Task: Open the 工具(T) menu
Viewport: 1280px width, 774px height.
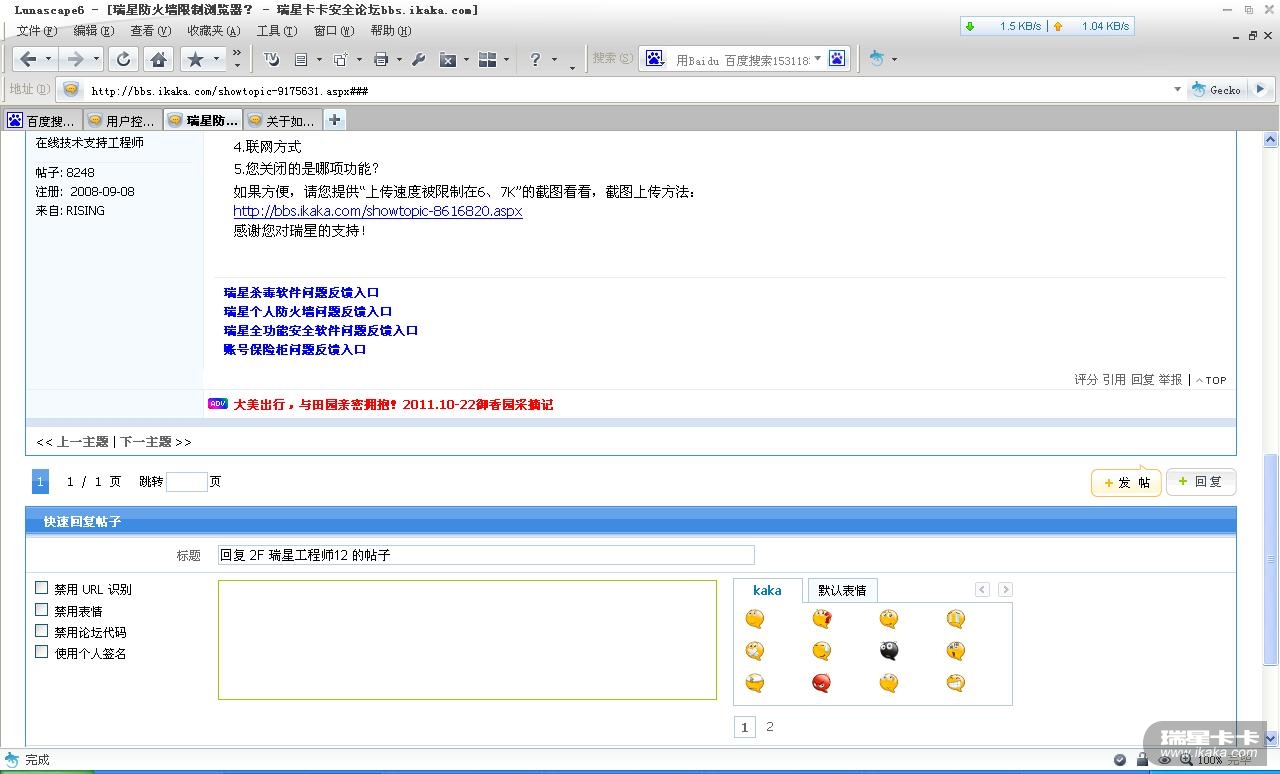Action: pyautogui.click(x=277, y=31)
